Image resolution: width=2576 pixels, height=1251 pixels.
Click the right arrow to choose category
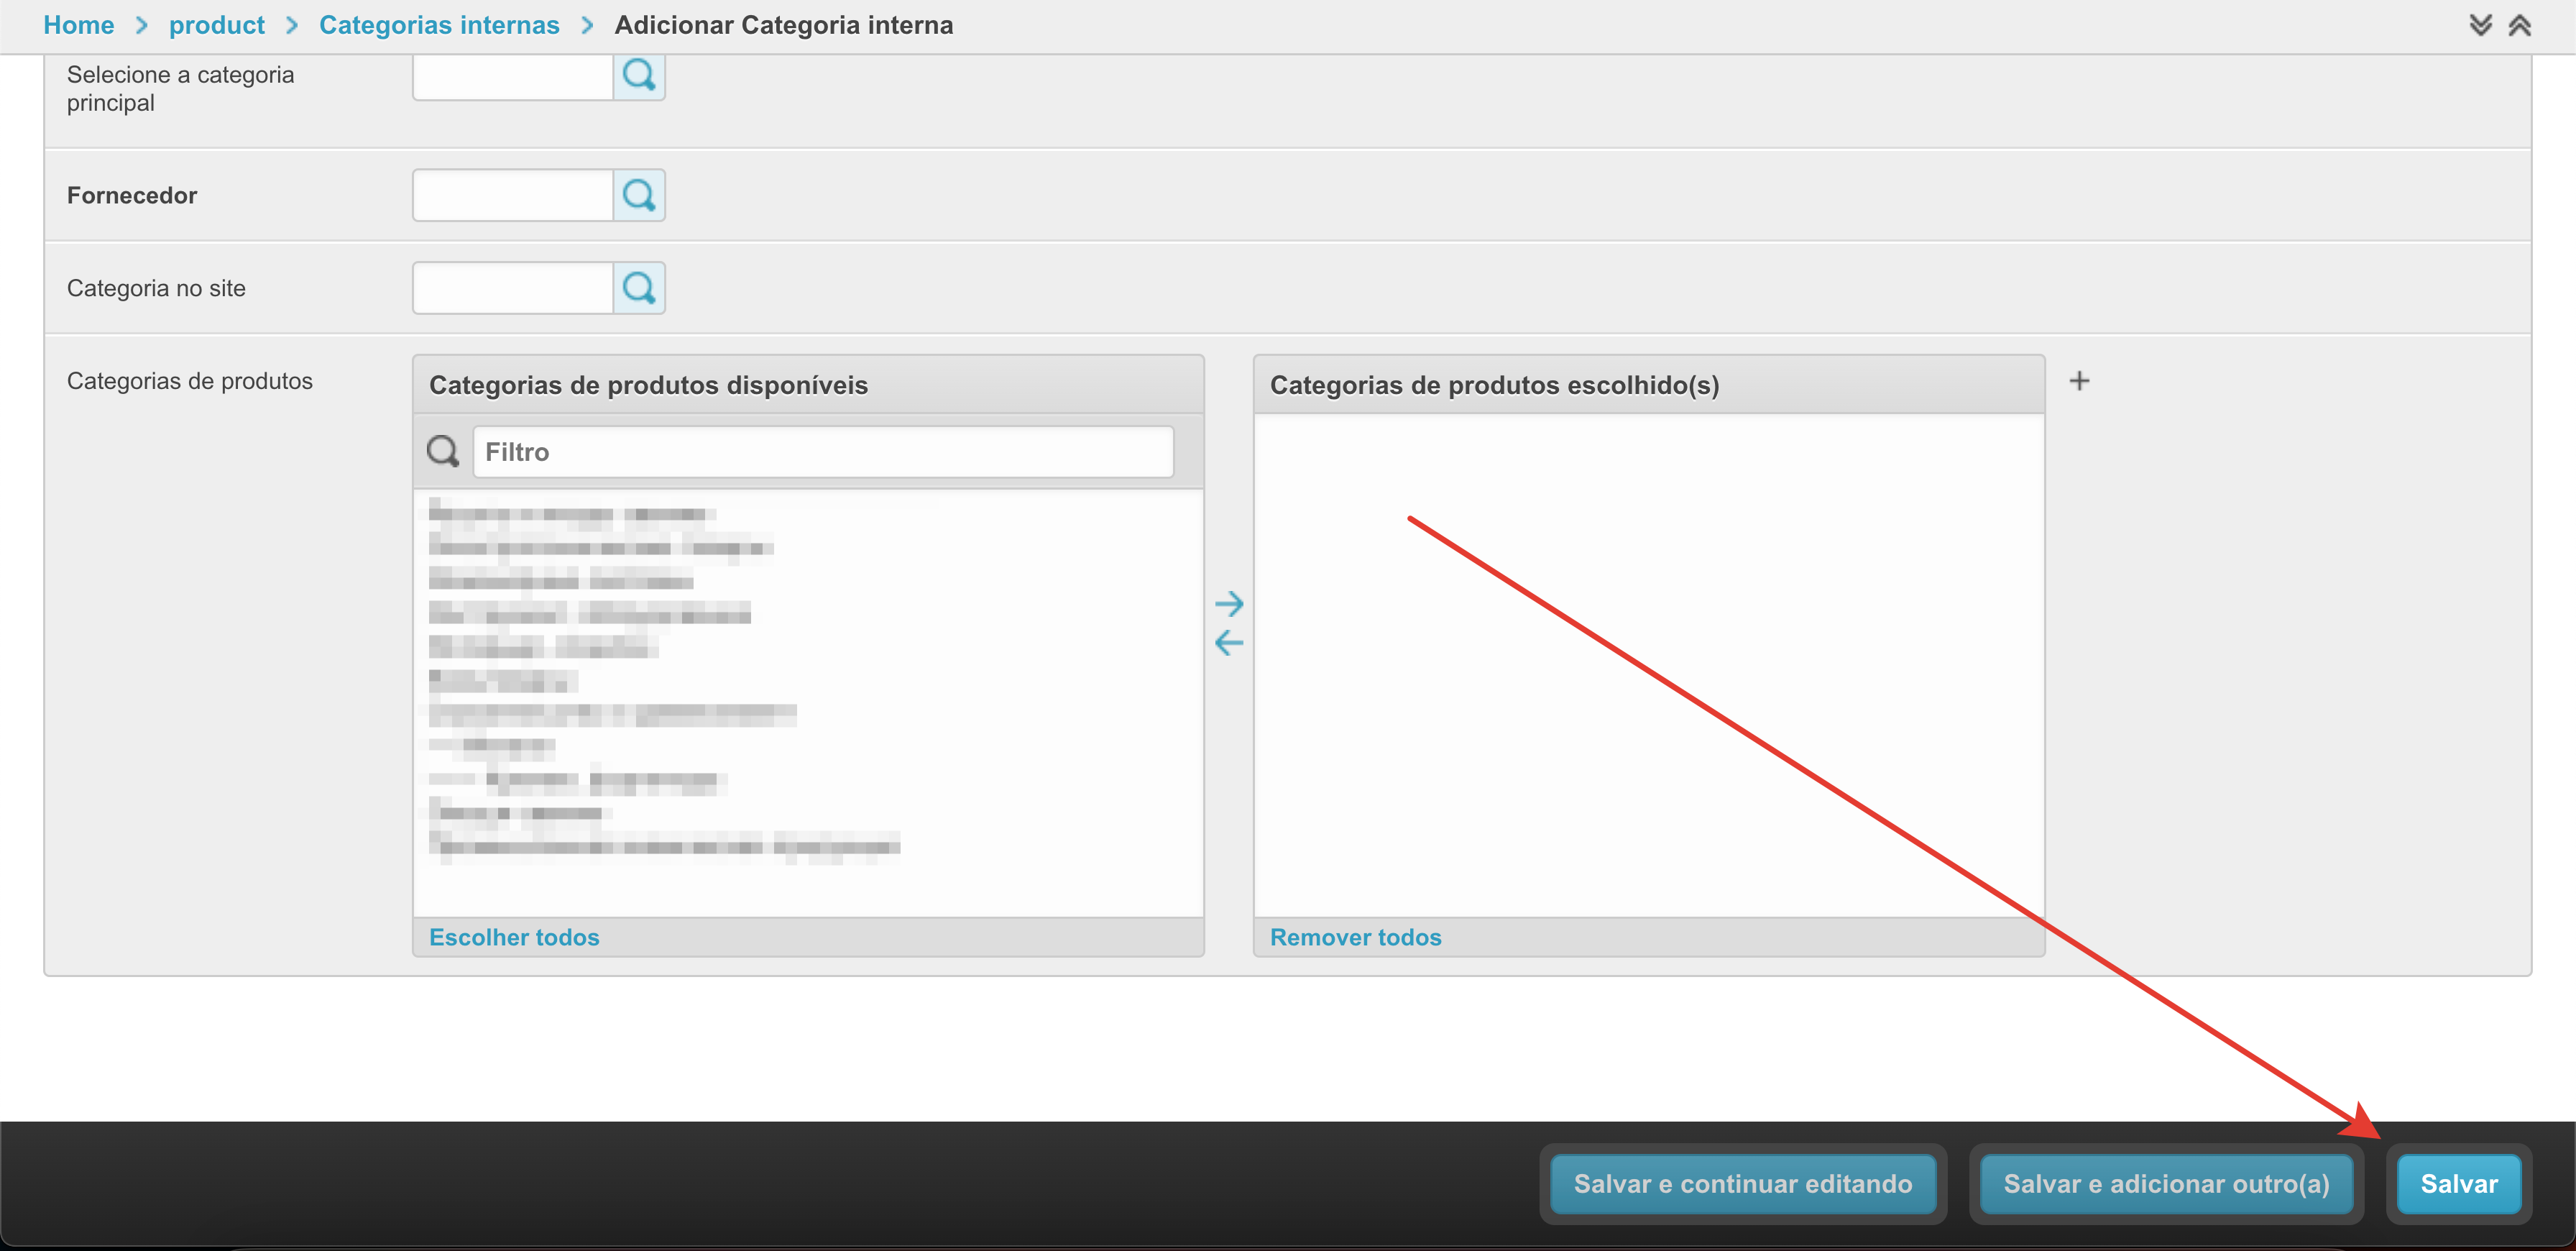tap(1228, 603)
